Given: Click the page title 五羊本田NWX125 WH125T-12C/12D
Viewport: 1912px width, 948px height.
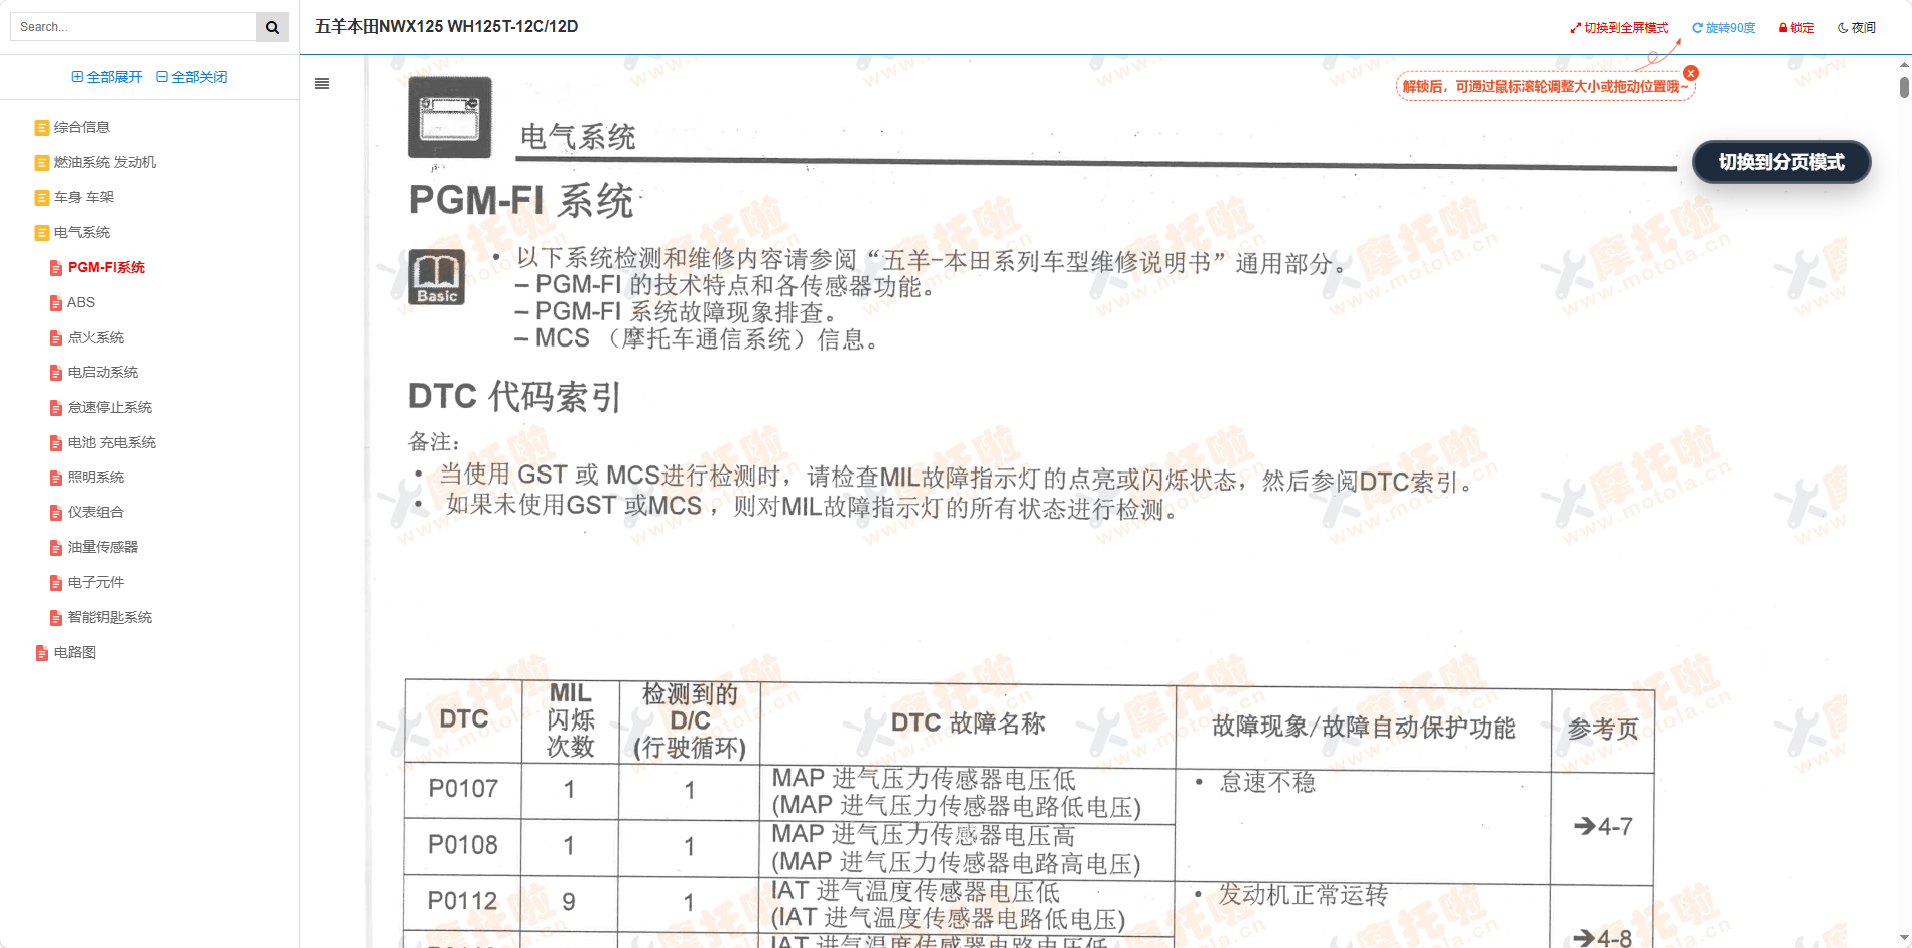Looking at the screenshot, I should [446, 27].
